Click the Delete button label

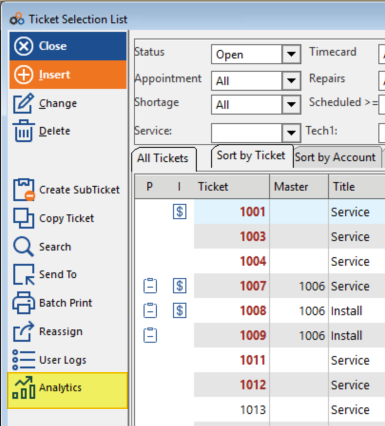tap(55, 131)
